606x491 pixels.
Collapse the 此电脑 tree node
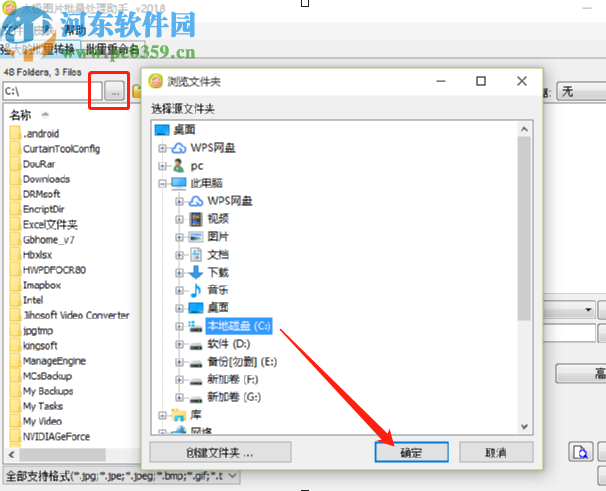(x=162, y=184)
